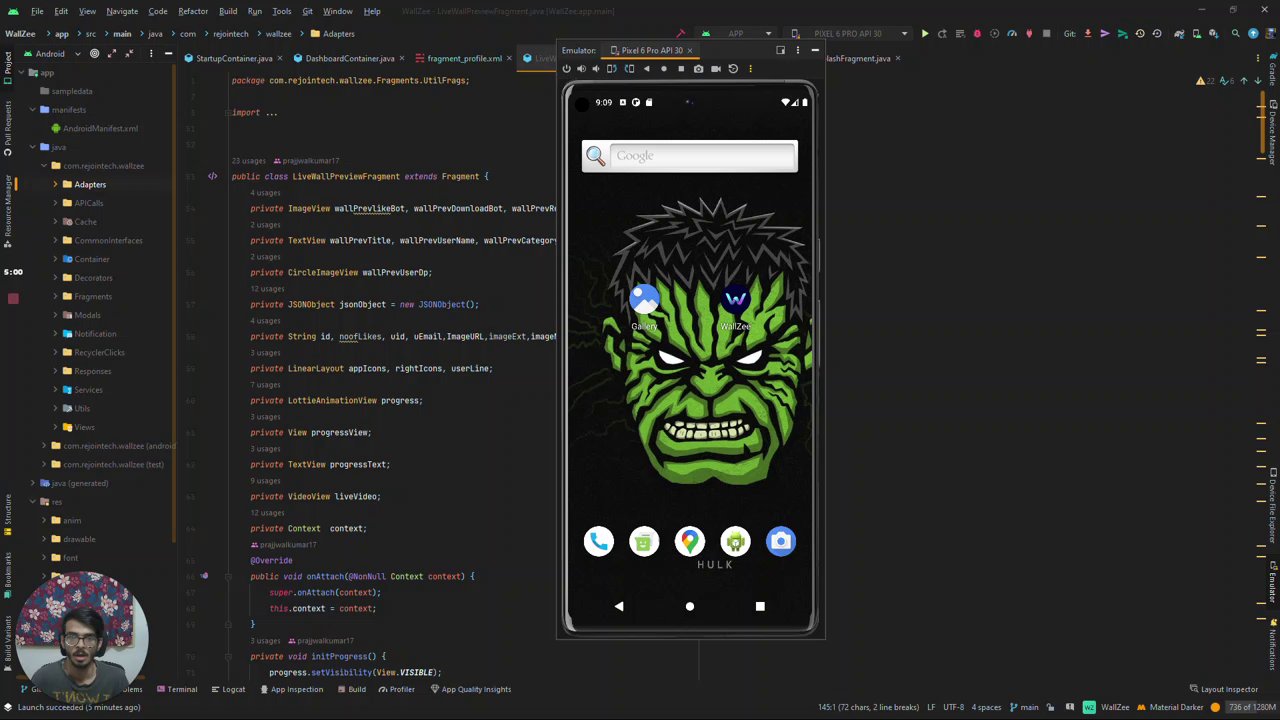Expand the RecyclerClicks folder
The image size is (1280, 720).
pos(56,353)
